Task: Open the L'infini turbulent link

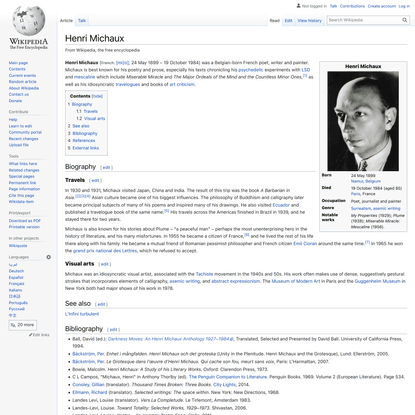Action: point(82,314)
